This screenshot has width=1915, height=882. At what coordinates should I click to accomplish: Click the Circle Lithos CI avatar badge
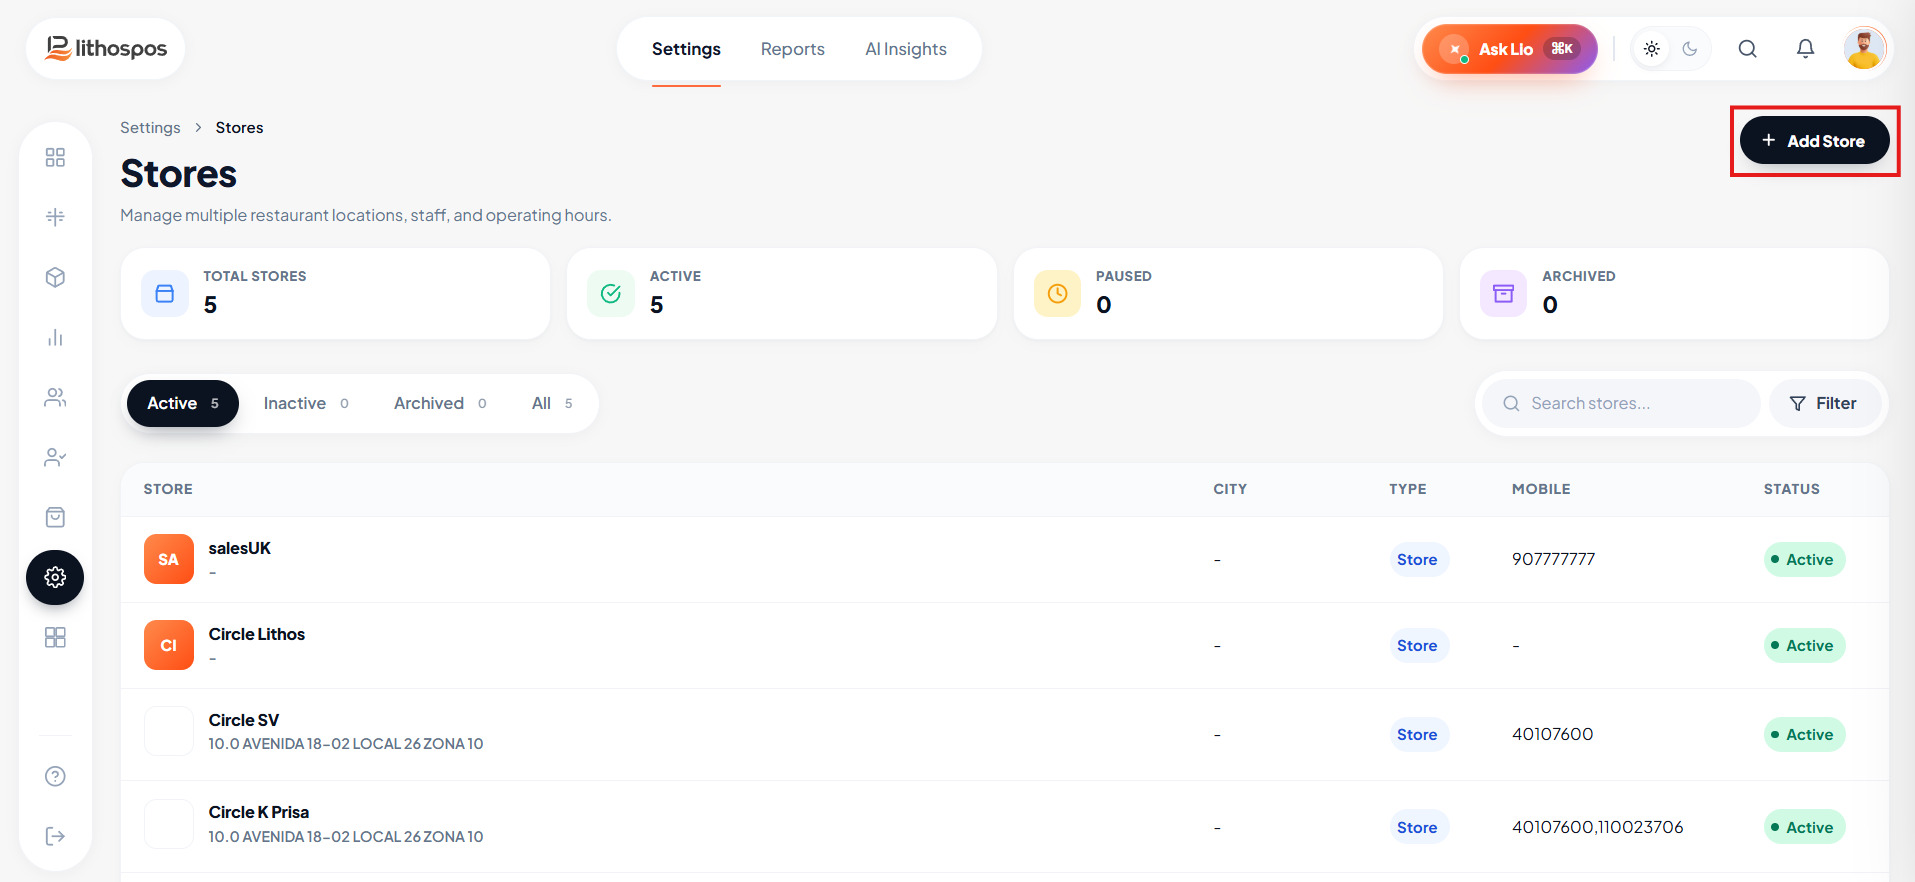[x=168, y=645]
